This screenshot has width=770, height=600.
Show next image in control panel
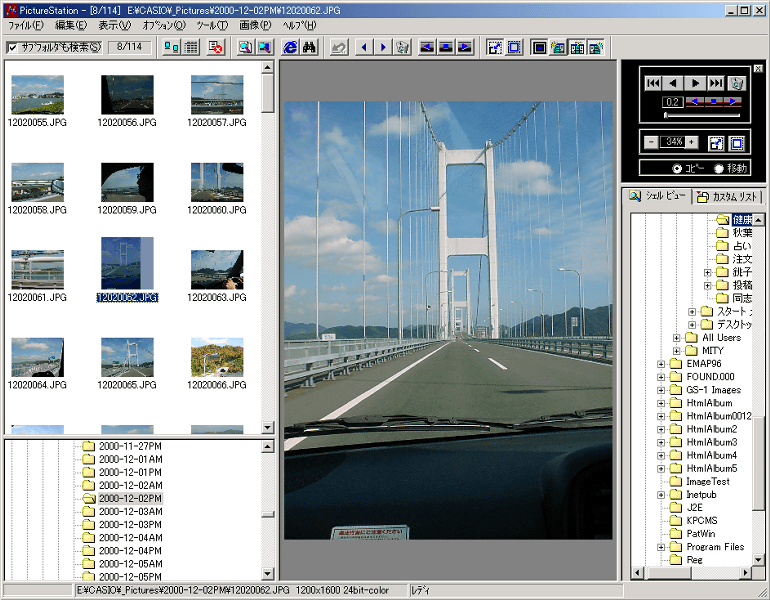695,83
